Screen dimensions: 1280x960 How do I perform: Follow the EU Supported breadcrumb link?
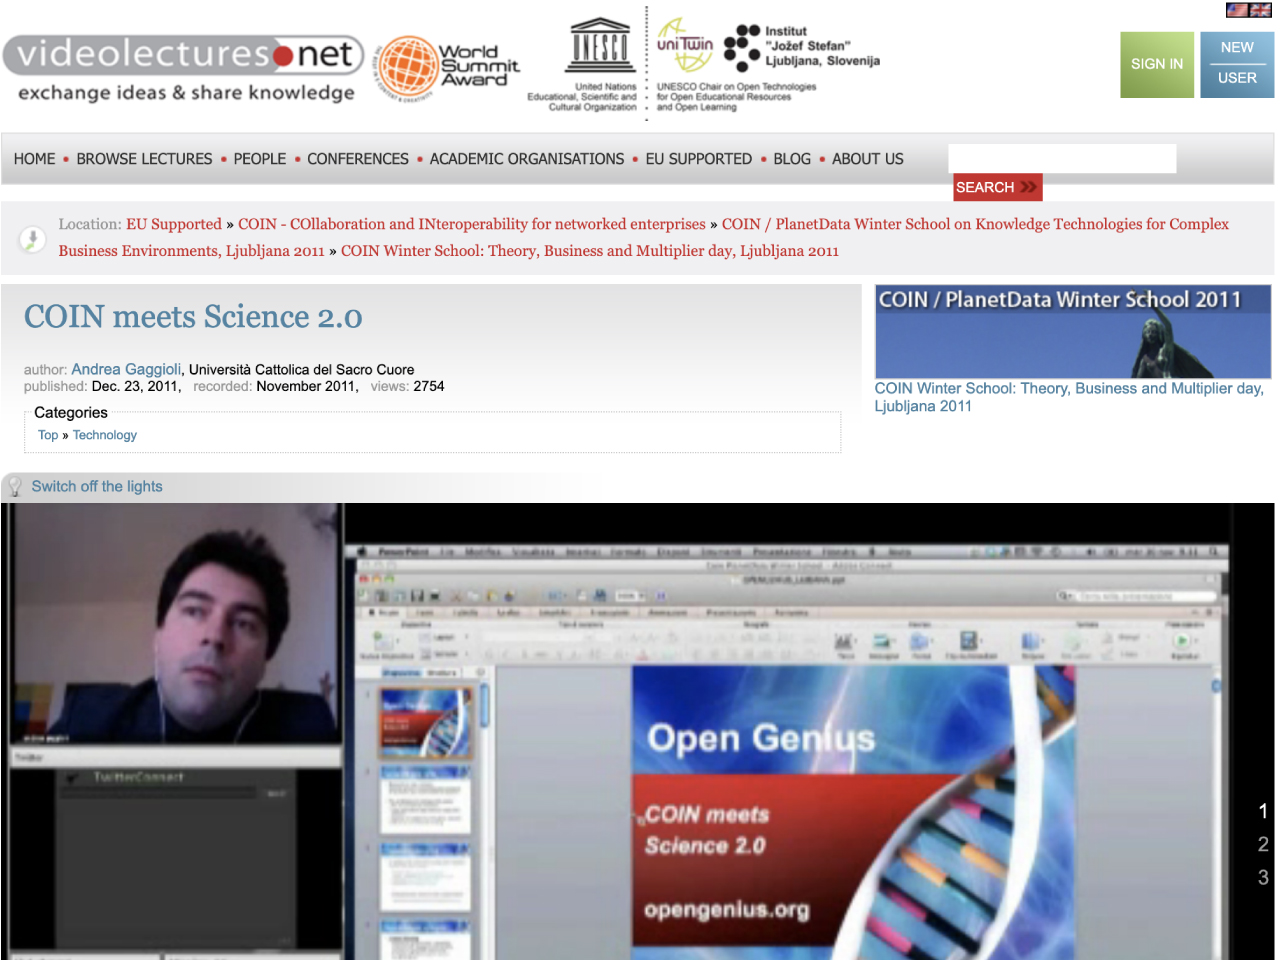pyautogui.click(x=174, y=224)
